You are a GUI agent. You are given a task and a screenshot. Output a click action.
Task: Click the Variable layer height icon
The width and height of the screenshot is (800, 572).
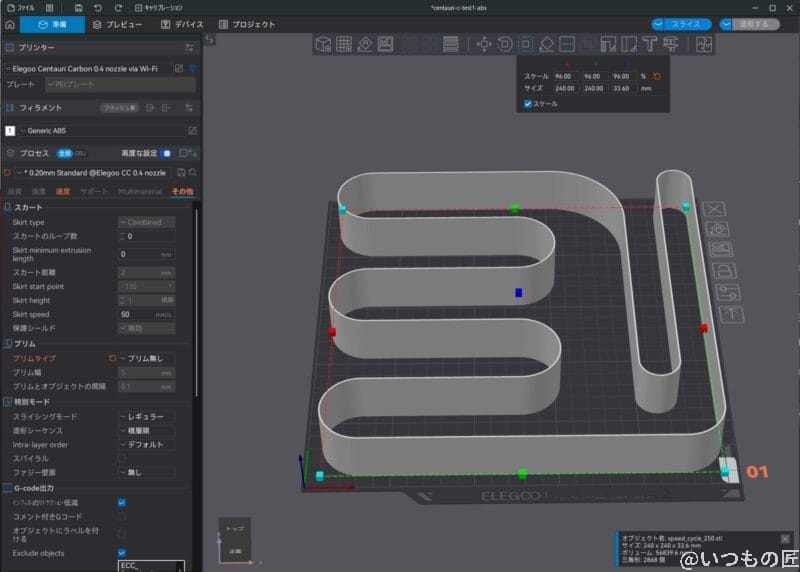[451, 44]
